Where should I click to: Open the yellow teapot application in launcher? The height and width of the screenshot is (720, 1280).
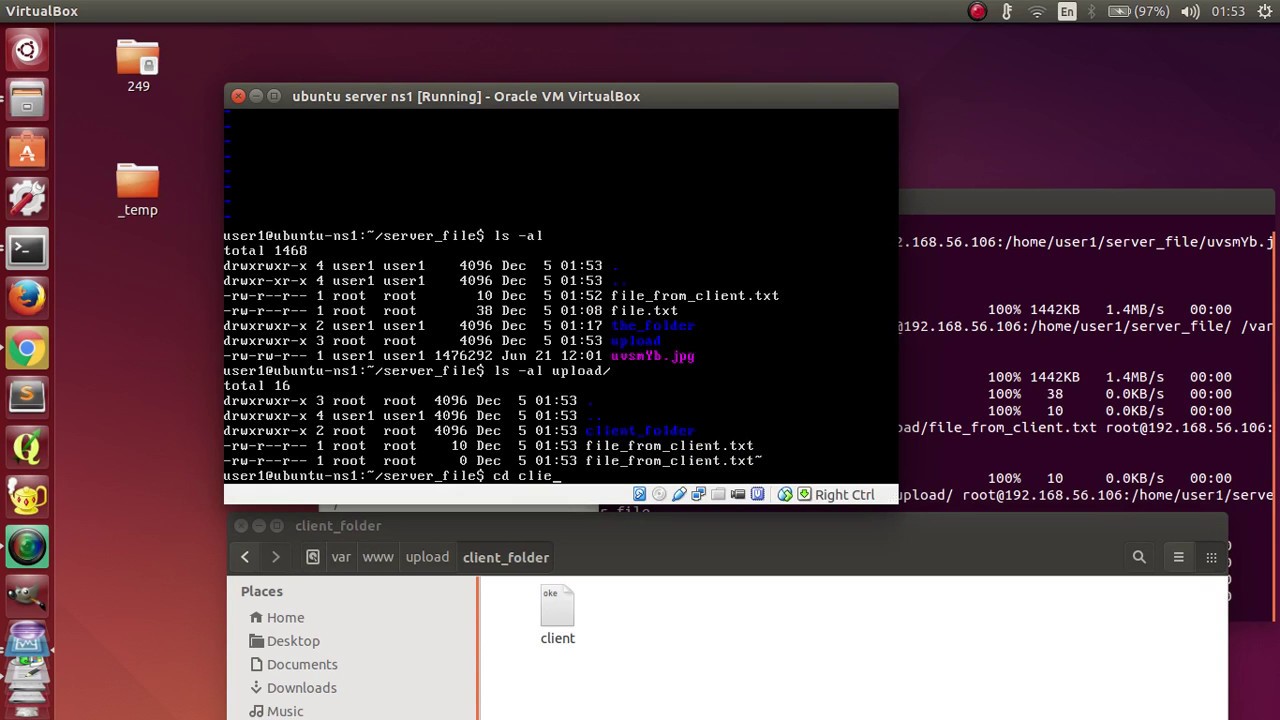tap(27, 498)
